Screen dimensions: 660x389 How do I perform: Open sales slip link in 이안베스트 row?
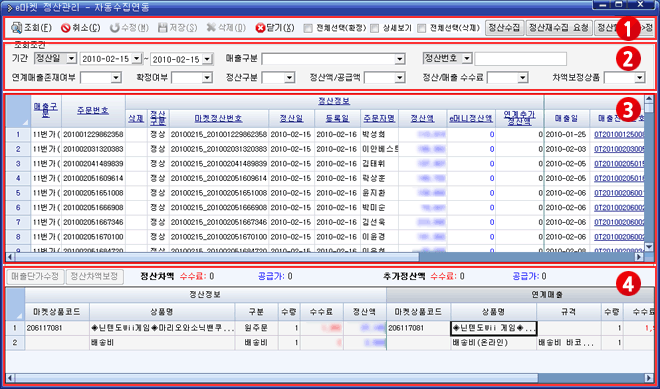[619, 149]
